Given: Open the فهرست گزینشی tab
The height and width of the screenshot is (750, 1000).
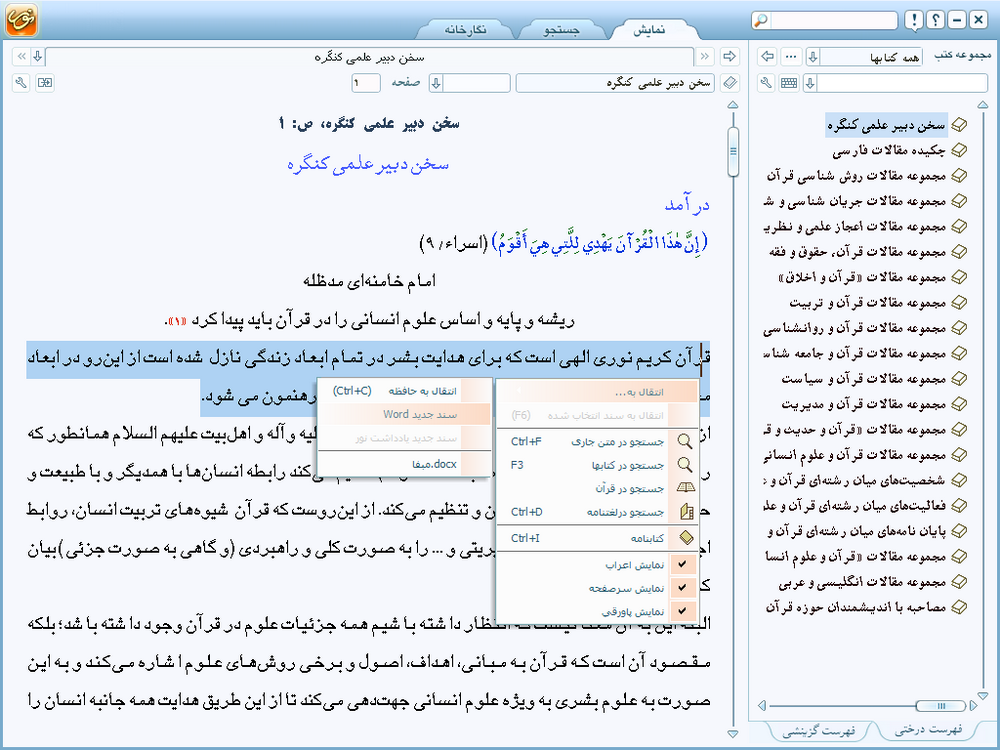Looking at the screenshot, I should pyautogui.click(x=819, y=731).
